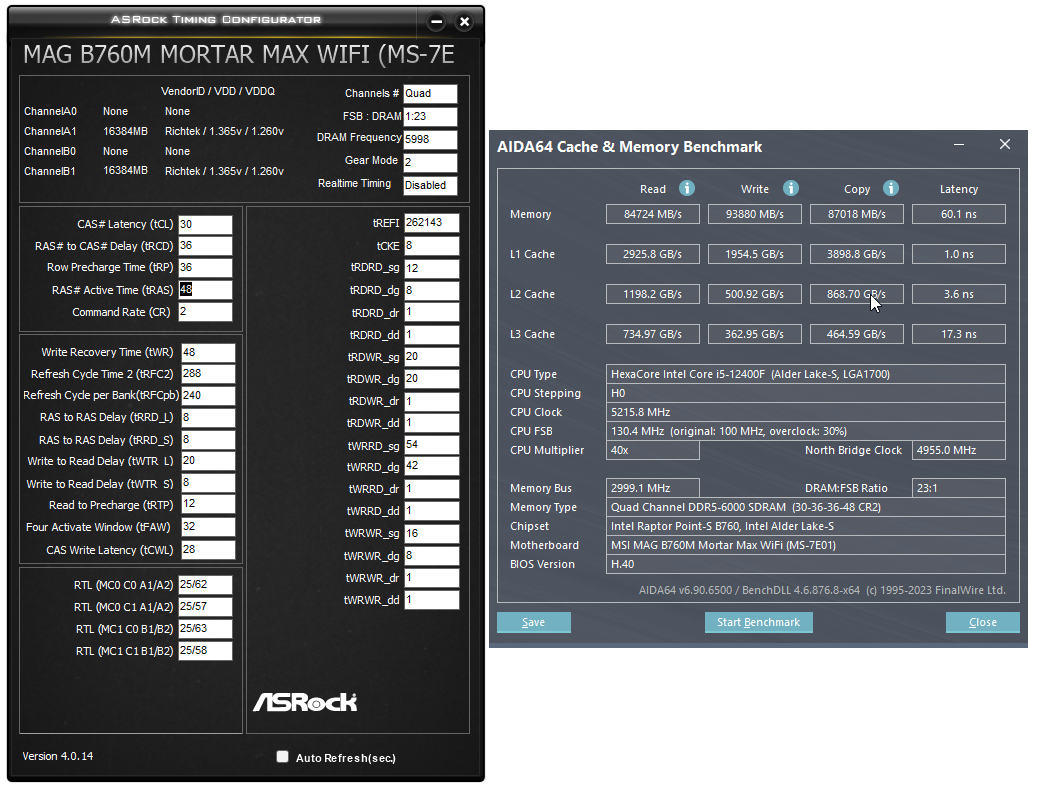1050x791 pixels.
Task: Minimize the ASRock Timing Configurator window
Action: pos(437,22)
